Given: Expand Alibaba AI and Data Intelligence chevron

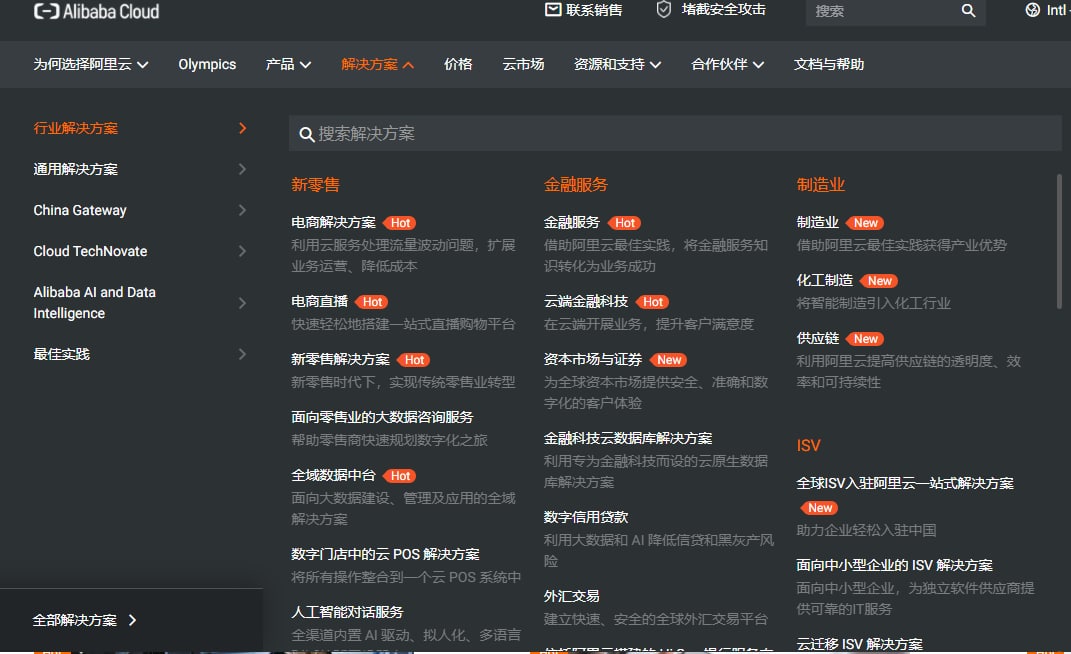Looking at the screenshot, I should point(242,303).
